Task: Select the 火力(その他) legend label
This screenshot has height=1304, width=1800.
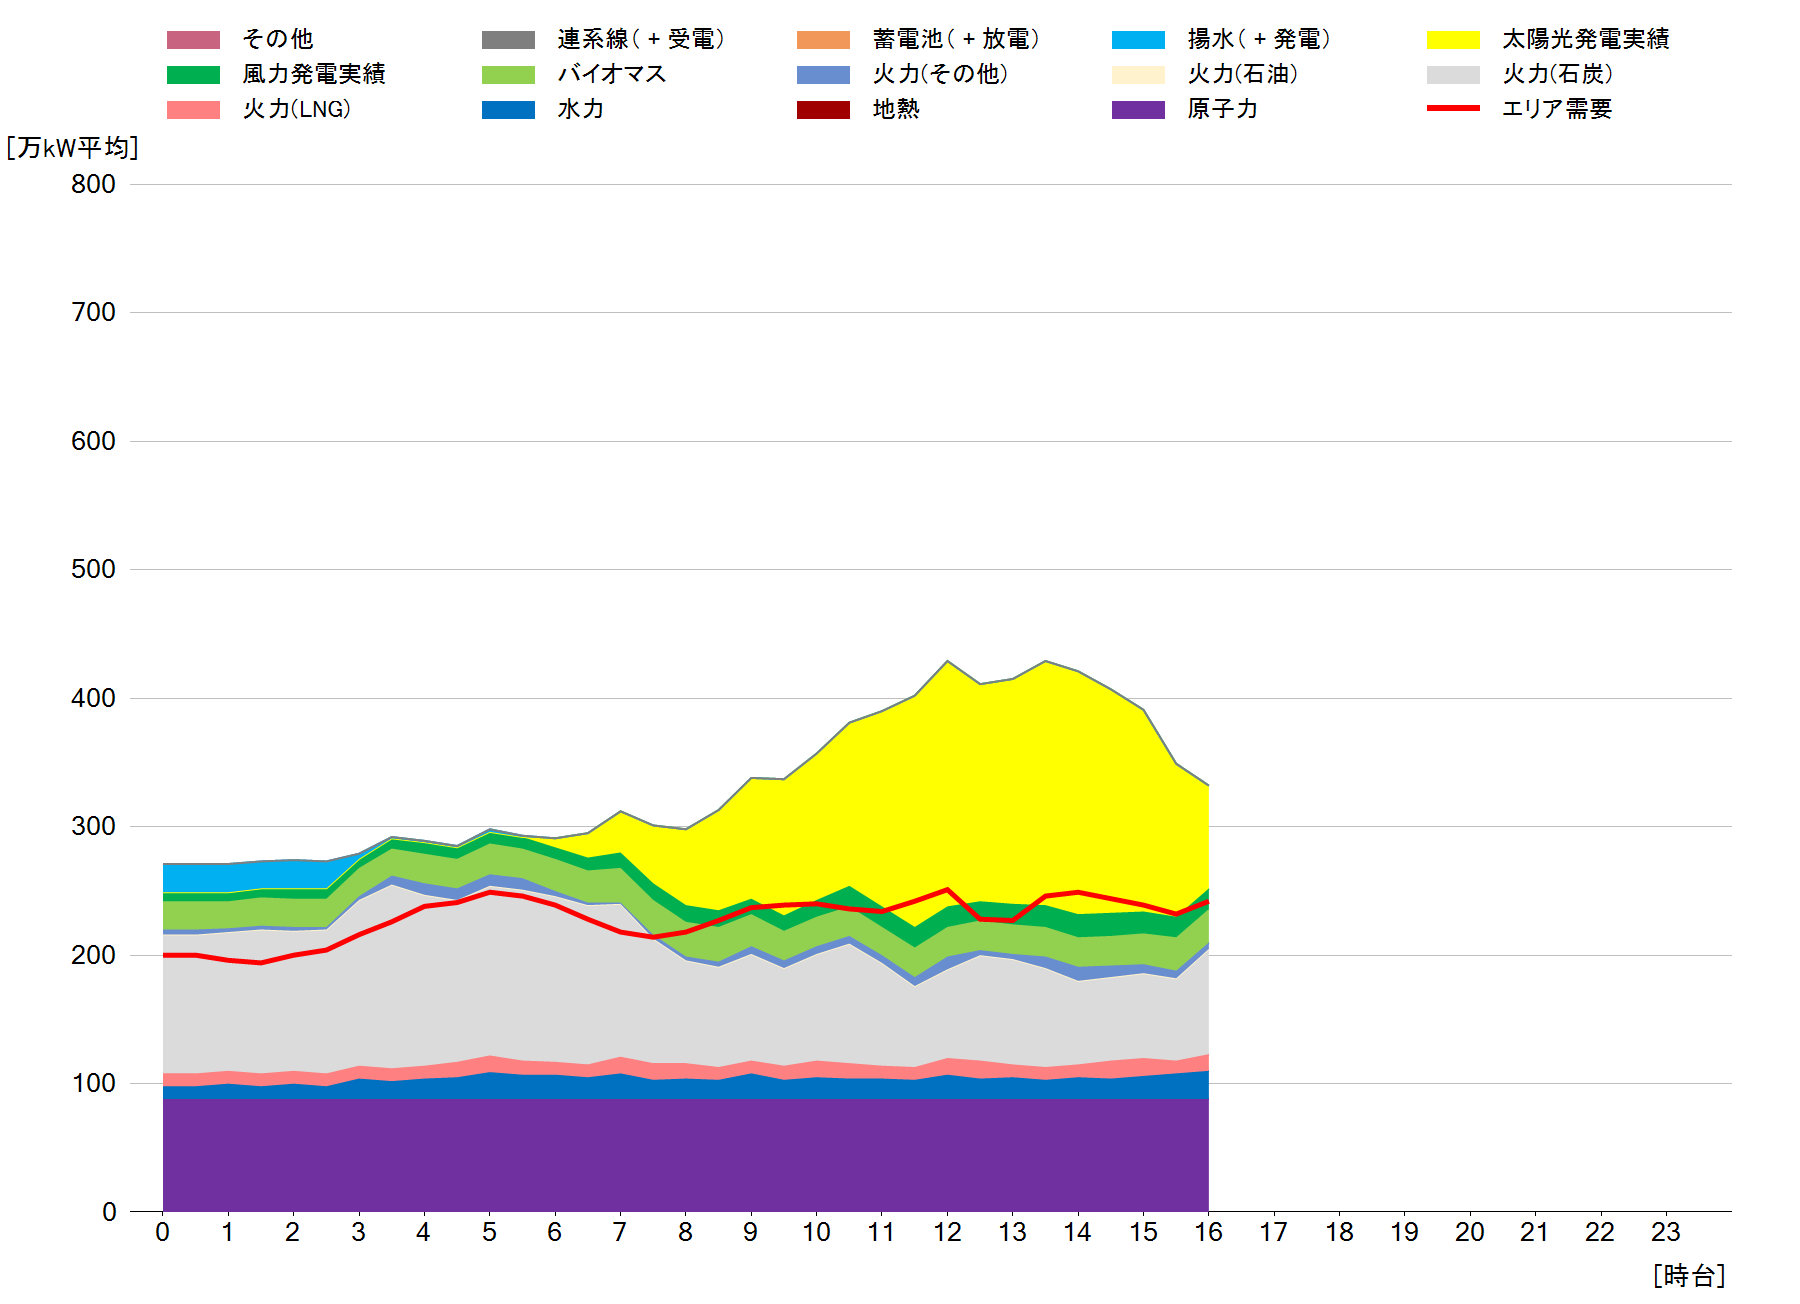Action: 940,74
